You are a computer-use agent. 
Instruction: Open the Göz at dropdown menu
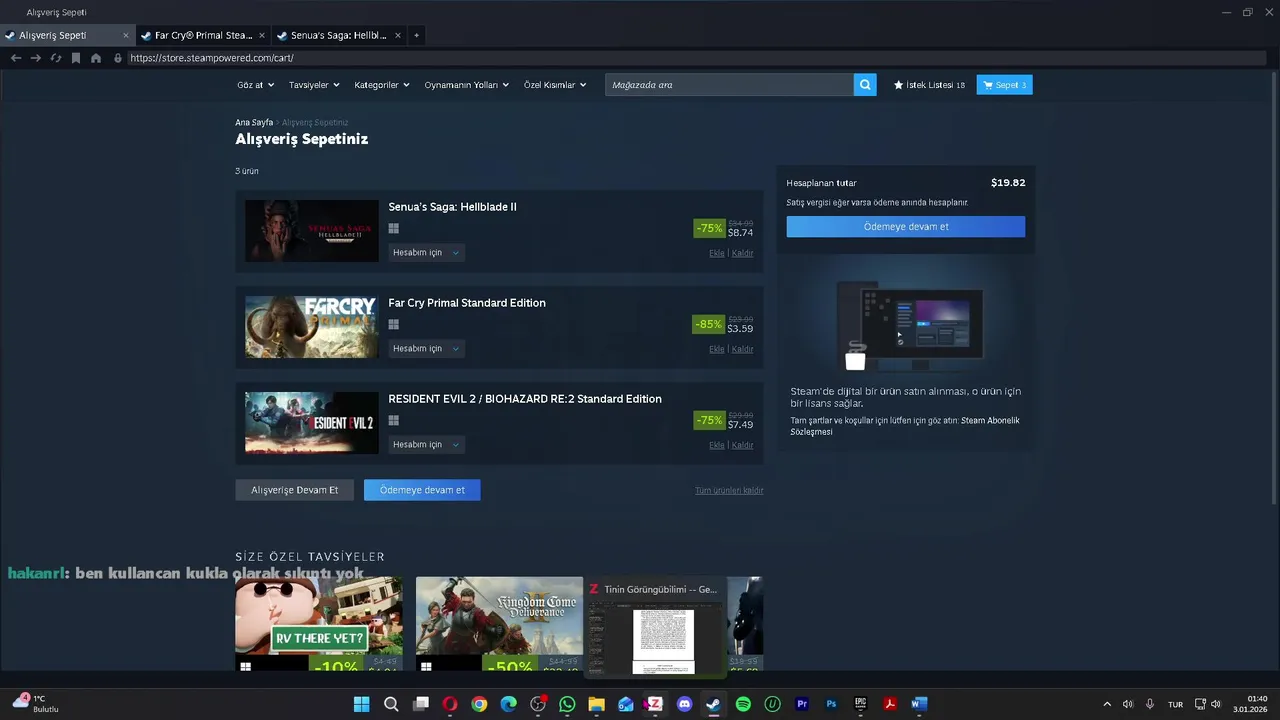point(255,85)
